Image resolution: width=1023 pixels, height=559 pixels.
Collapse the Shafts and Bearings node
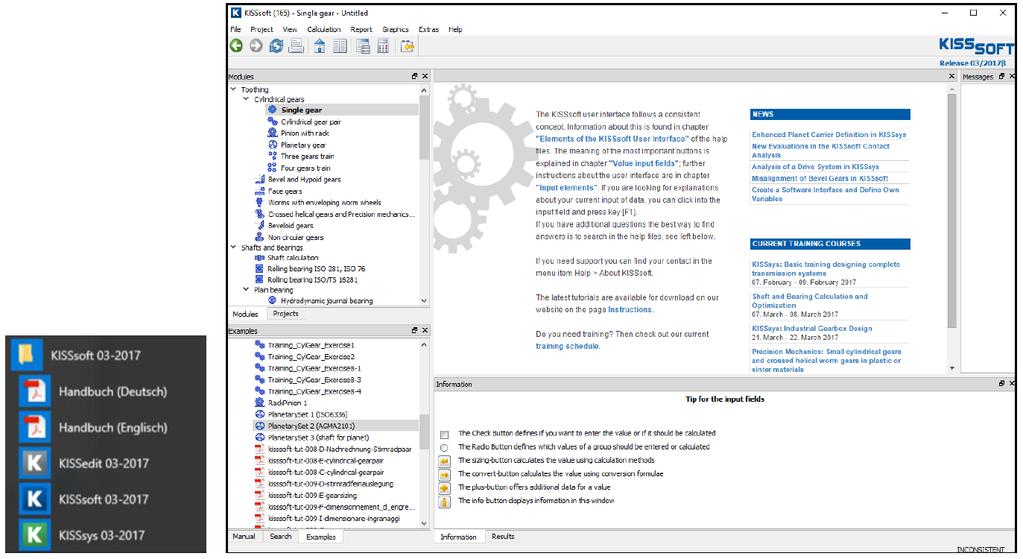pos(234,247)
